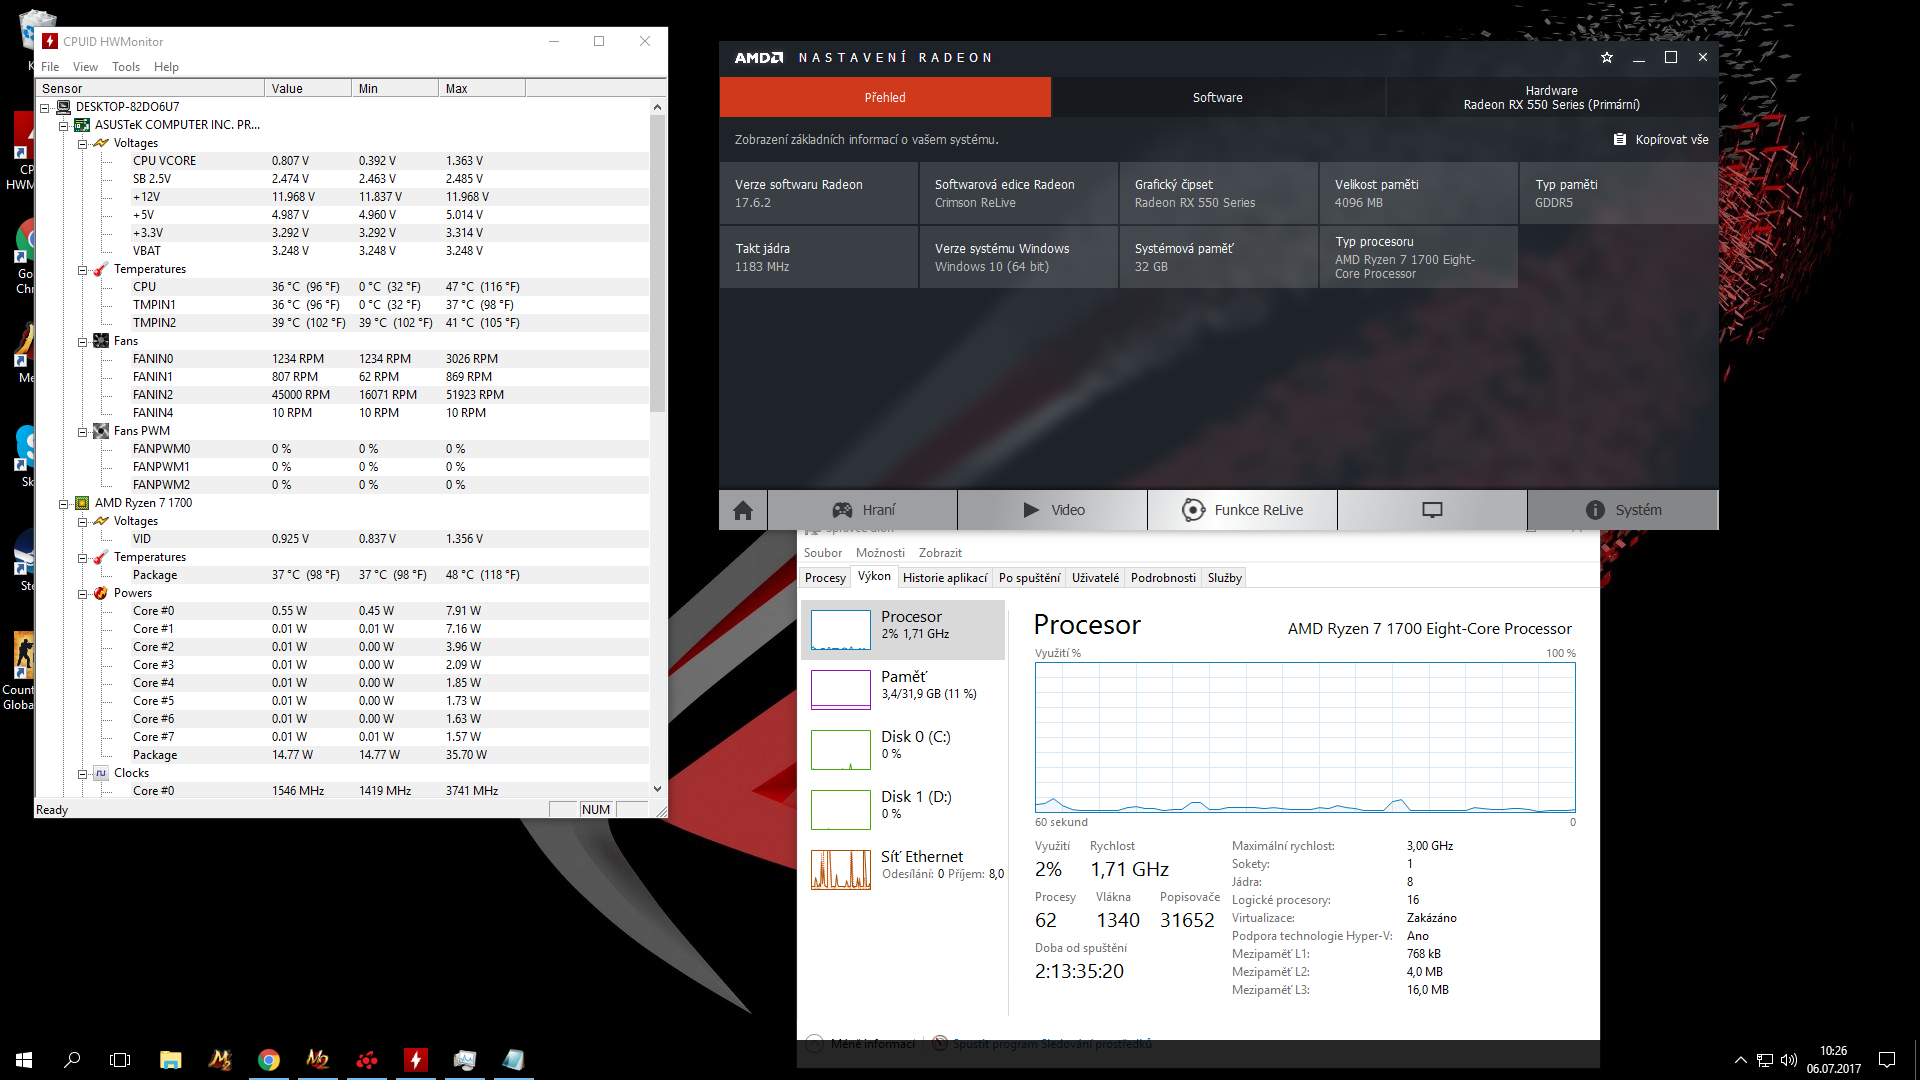Image resolution: width=1920 pixels, height=1080 pixels.
Task: Open the network icon in system tray
Action: coord(1765,1060)
